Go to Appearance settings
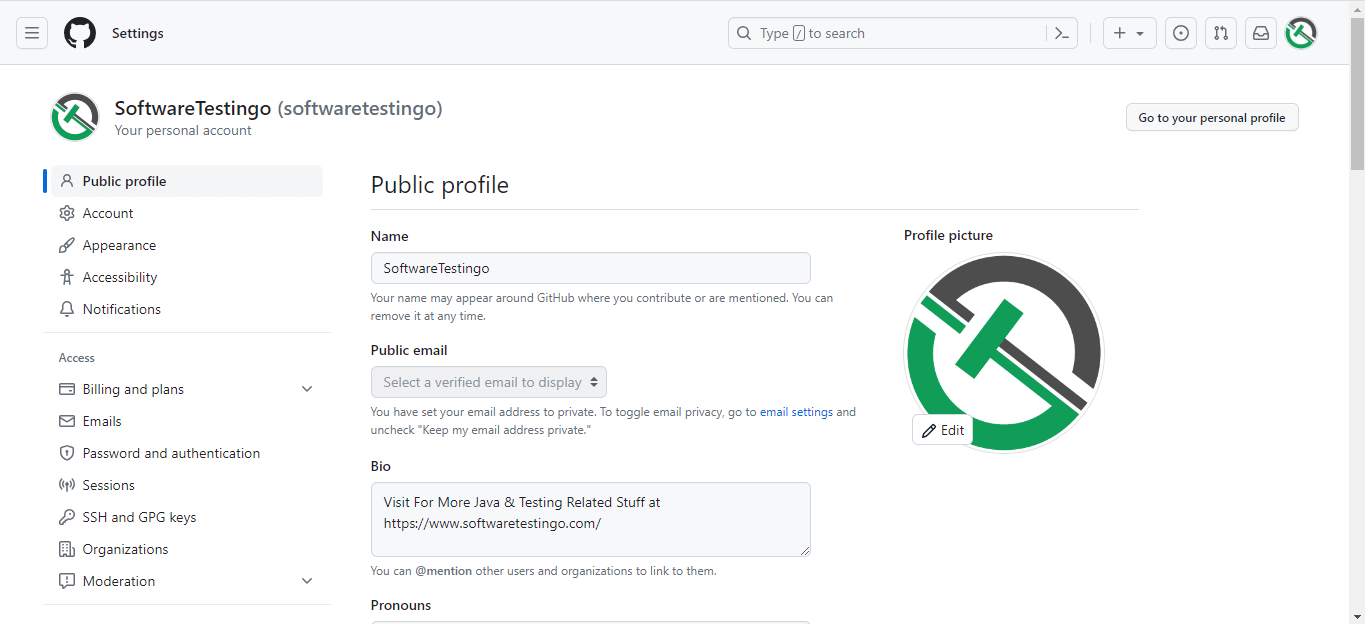Viewport: 1365px width, 624px height. (187, 245)
